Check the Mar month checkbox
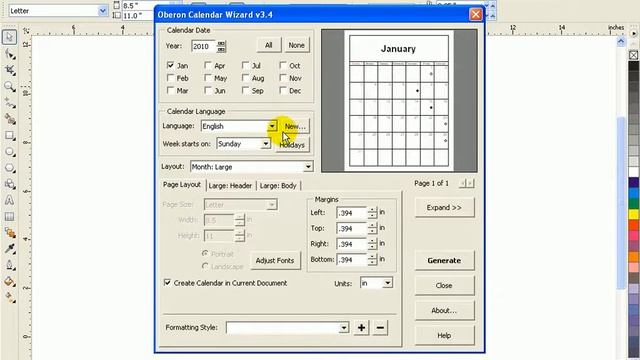Image resolution: width=640 pixels, height=360 pixels. (x=171, y=91)
